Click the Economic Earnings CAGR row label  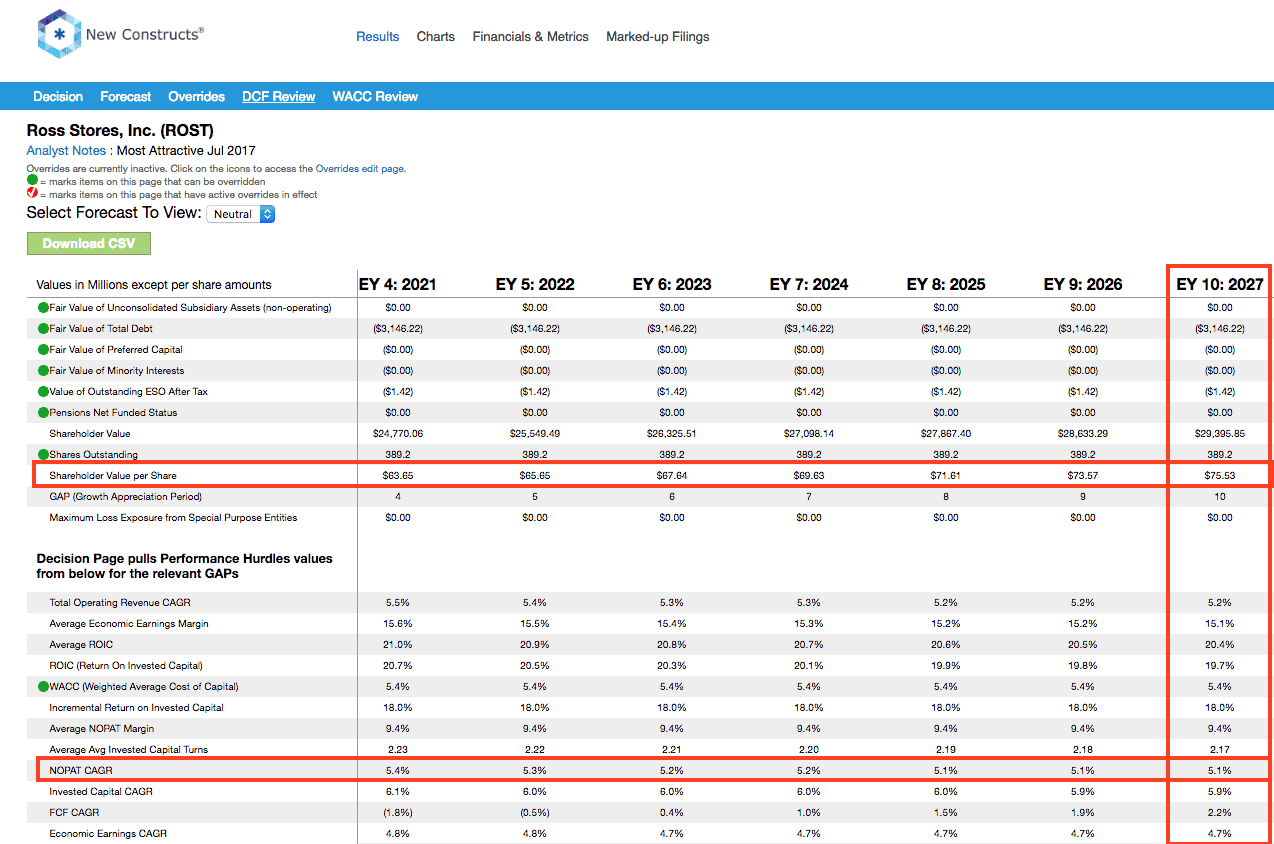pyautogui.click(x=108, y=833)
